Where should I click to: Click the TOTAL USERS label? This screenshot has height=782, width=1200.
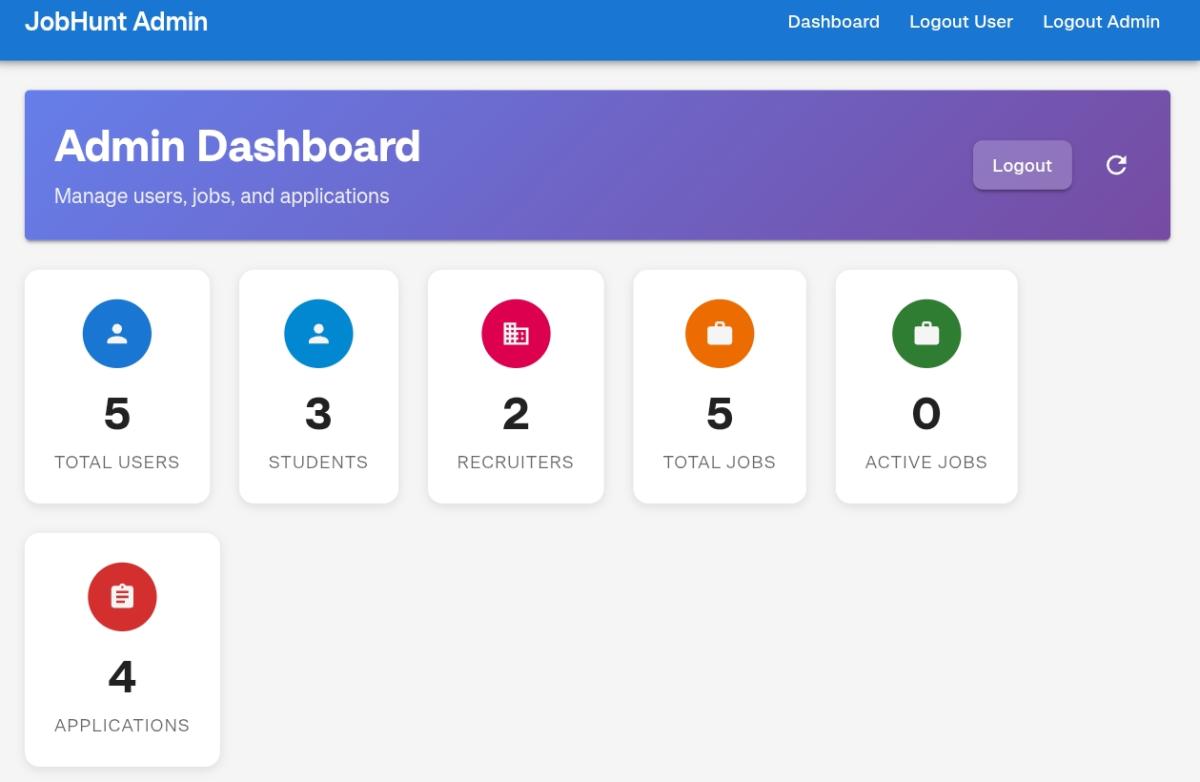(117, 462)
